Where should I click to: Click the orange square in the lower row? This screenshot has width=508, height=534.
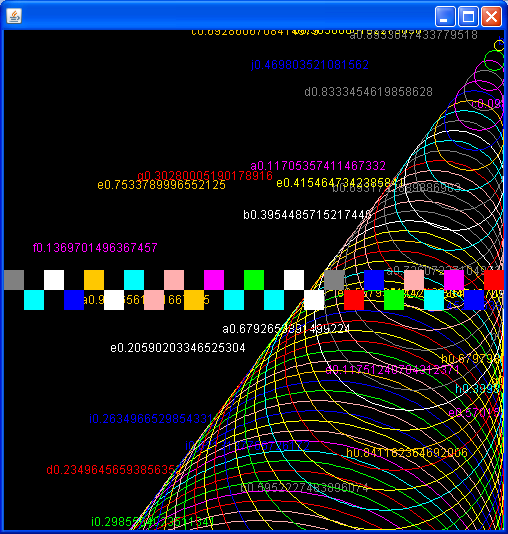coord(194,300)
